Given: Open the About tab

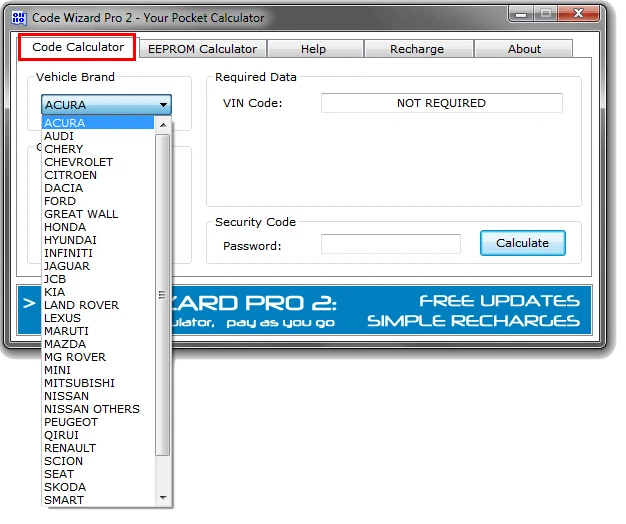Looking at the screenshot, I should pos(524,49).
